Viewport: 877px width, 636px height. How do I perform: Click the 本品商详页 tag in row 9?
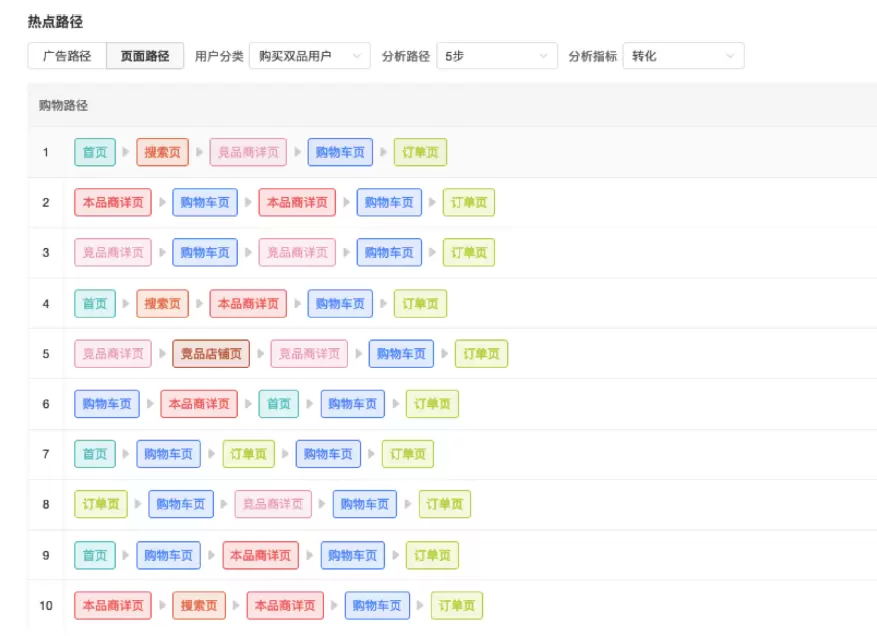click(x=260, y=555)
